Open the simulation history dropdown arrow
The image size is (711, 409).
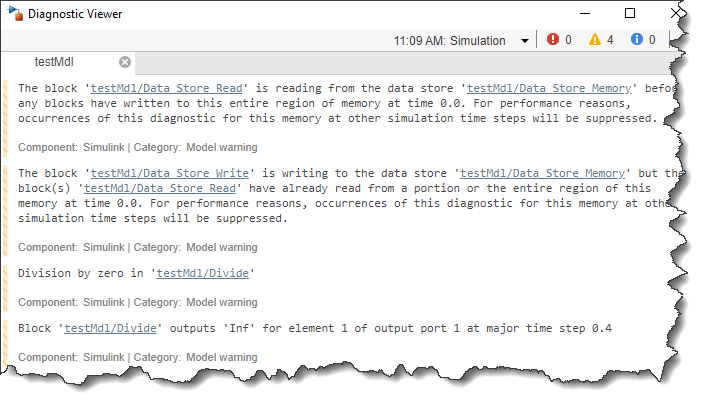pos(525,41)
